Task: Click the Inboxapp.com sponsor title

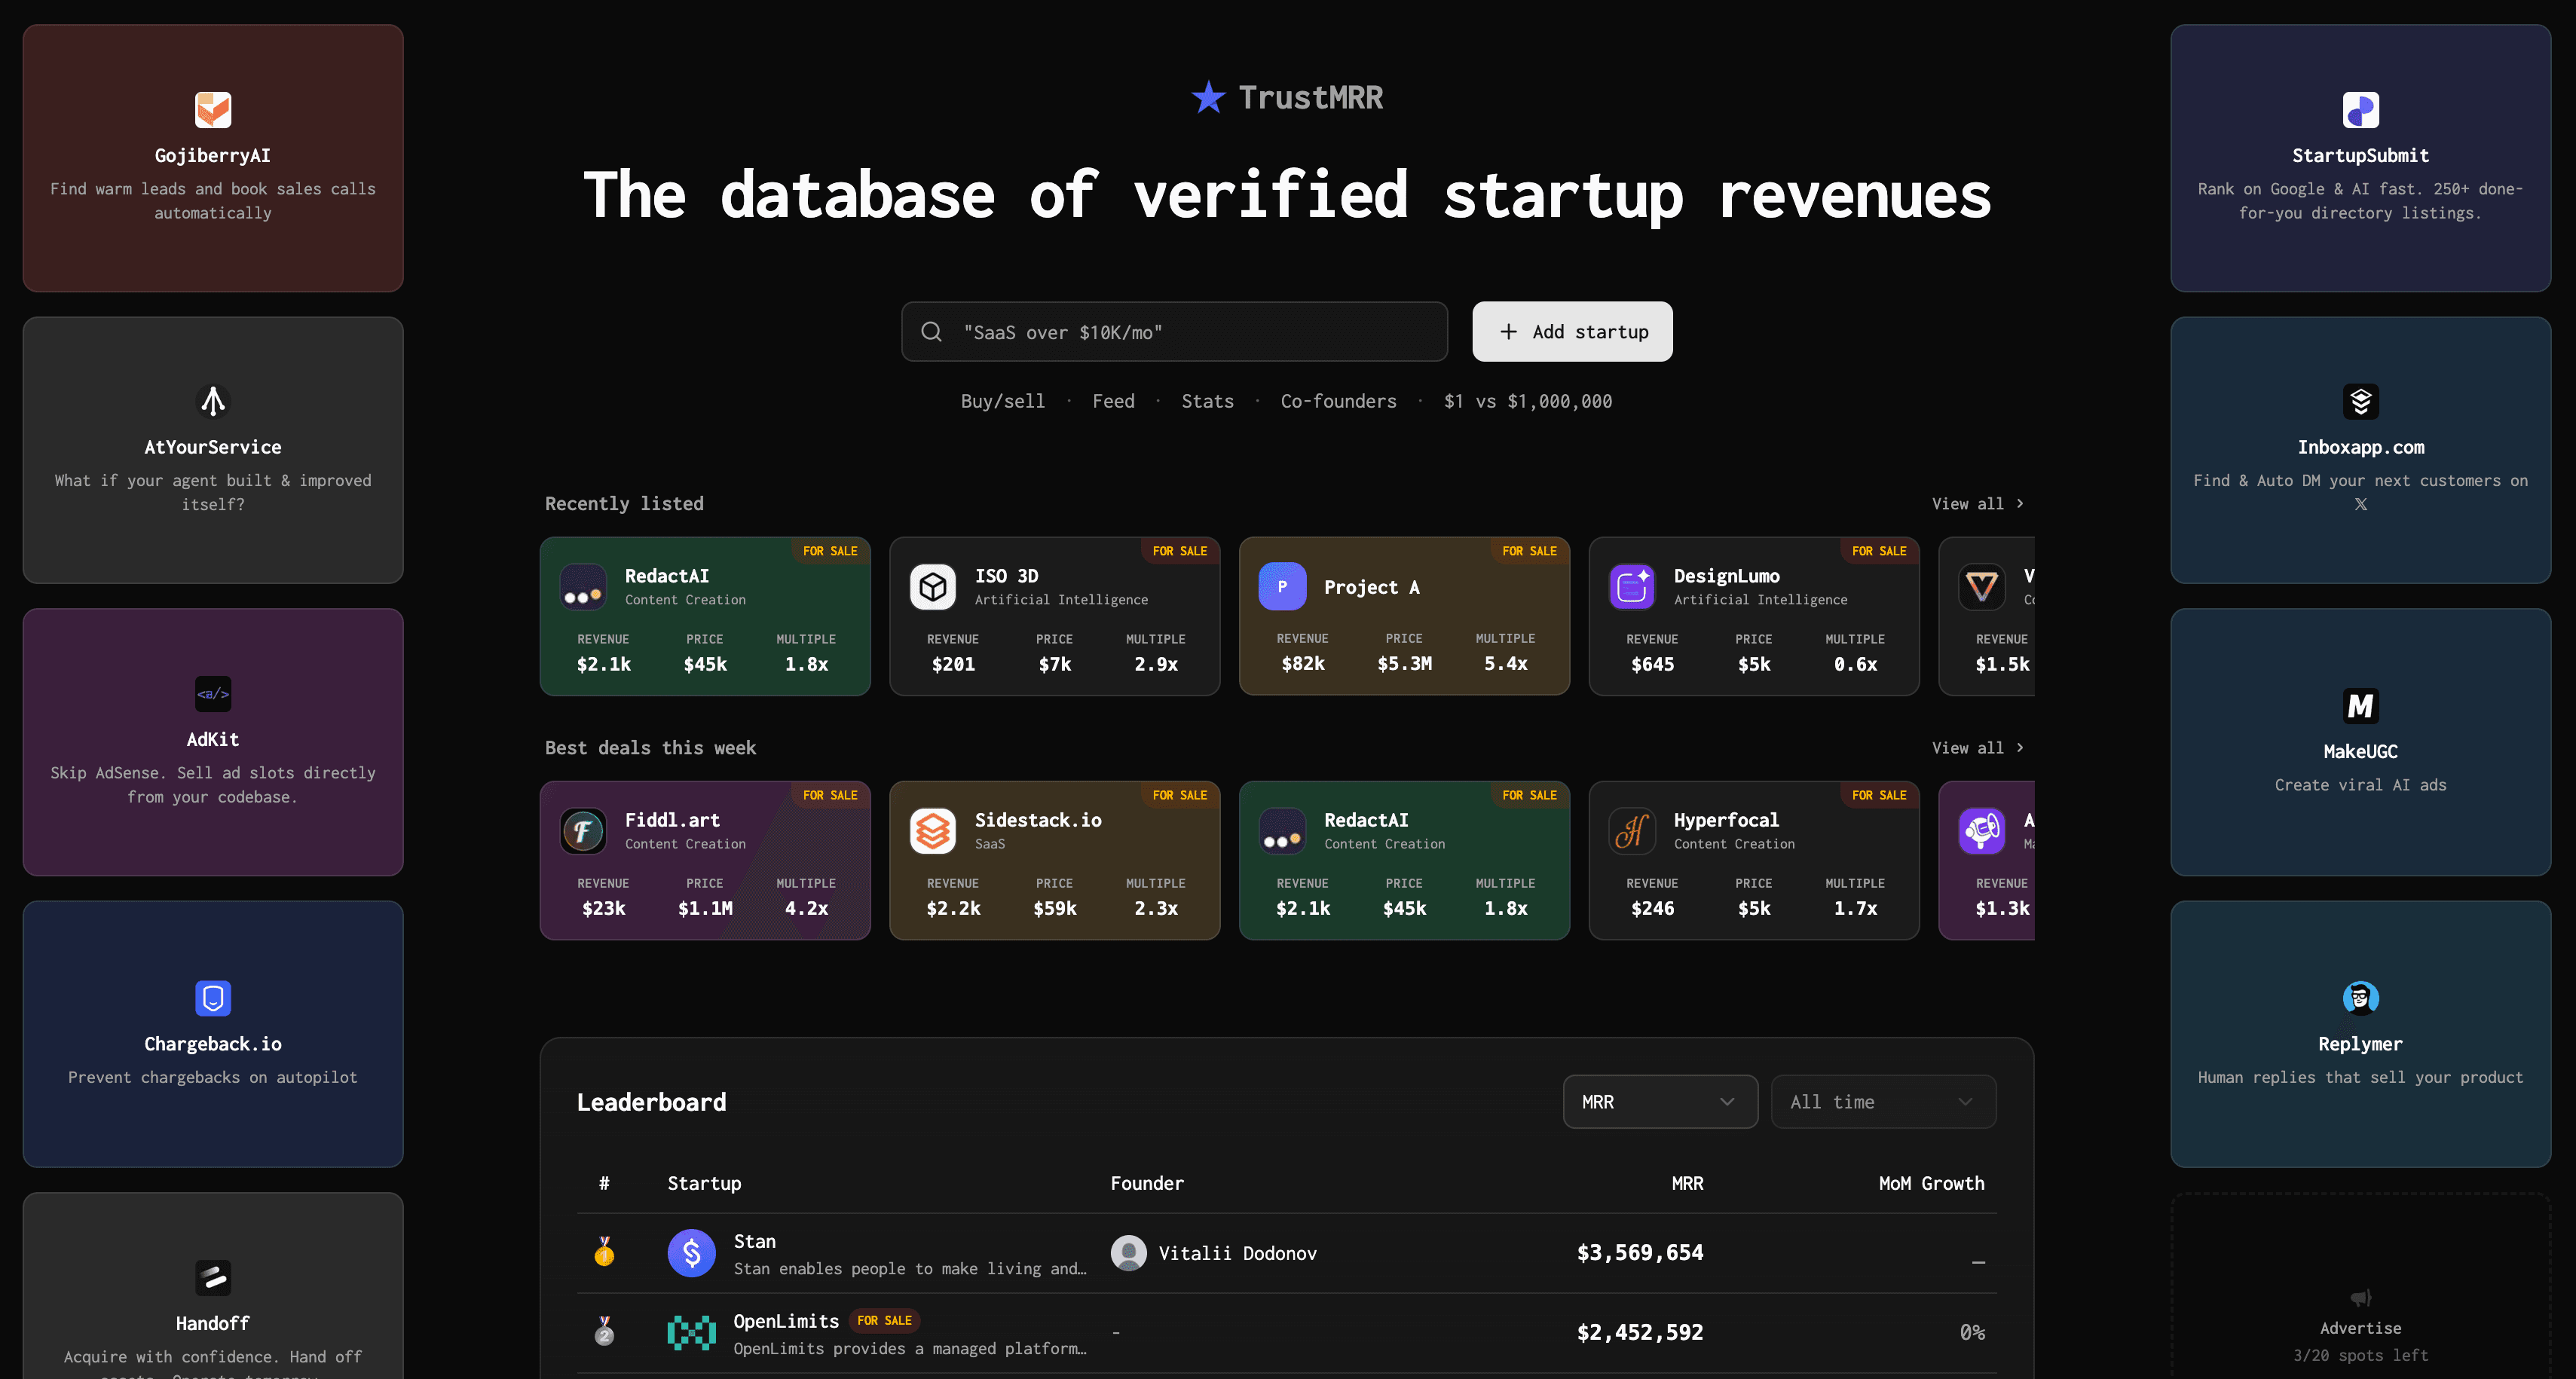Action: (x=2361, y=447)
